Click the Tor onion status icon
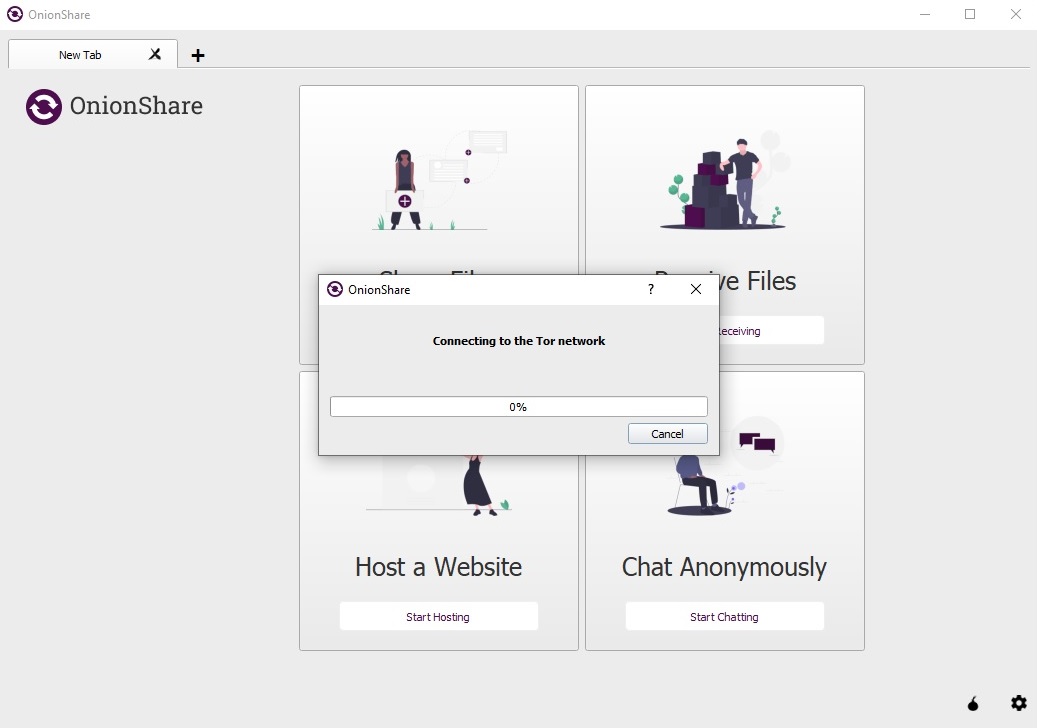 coord(973,704)
